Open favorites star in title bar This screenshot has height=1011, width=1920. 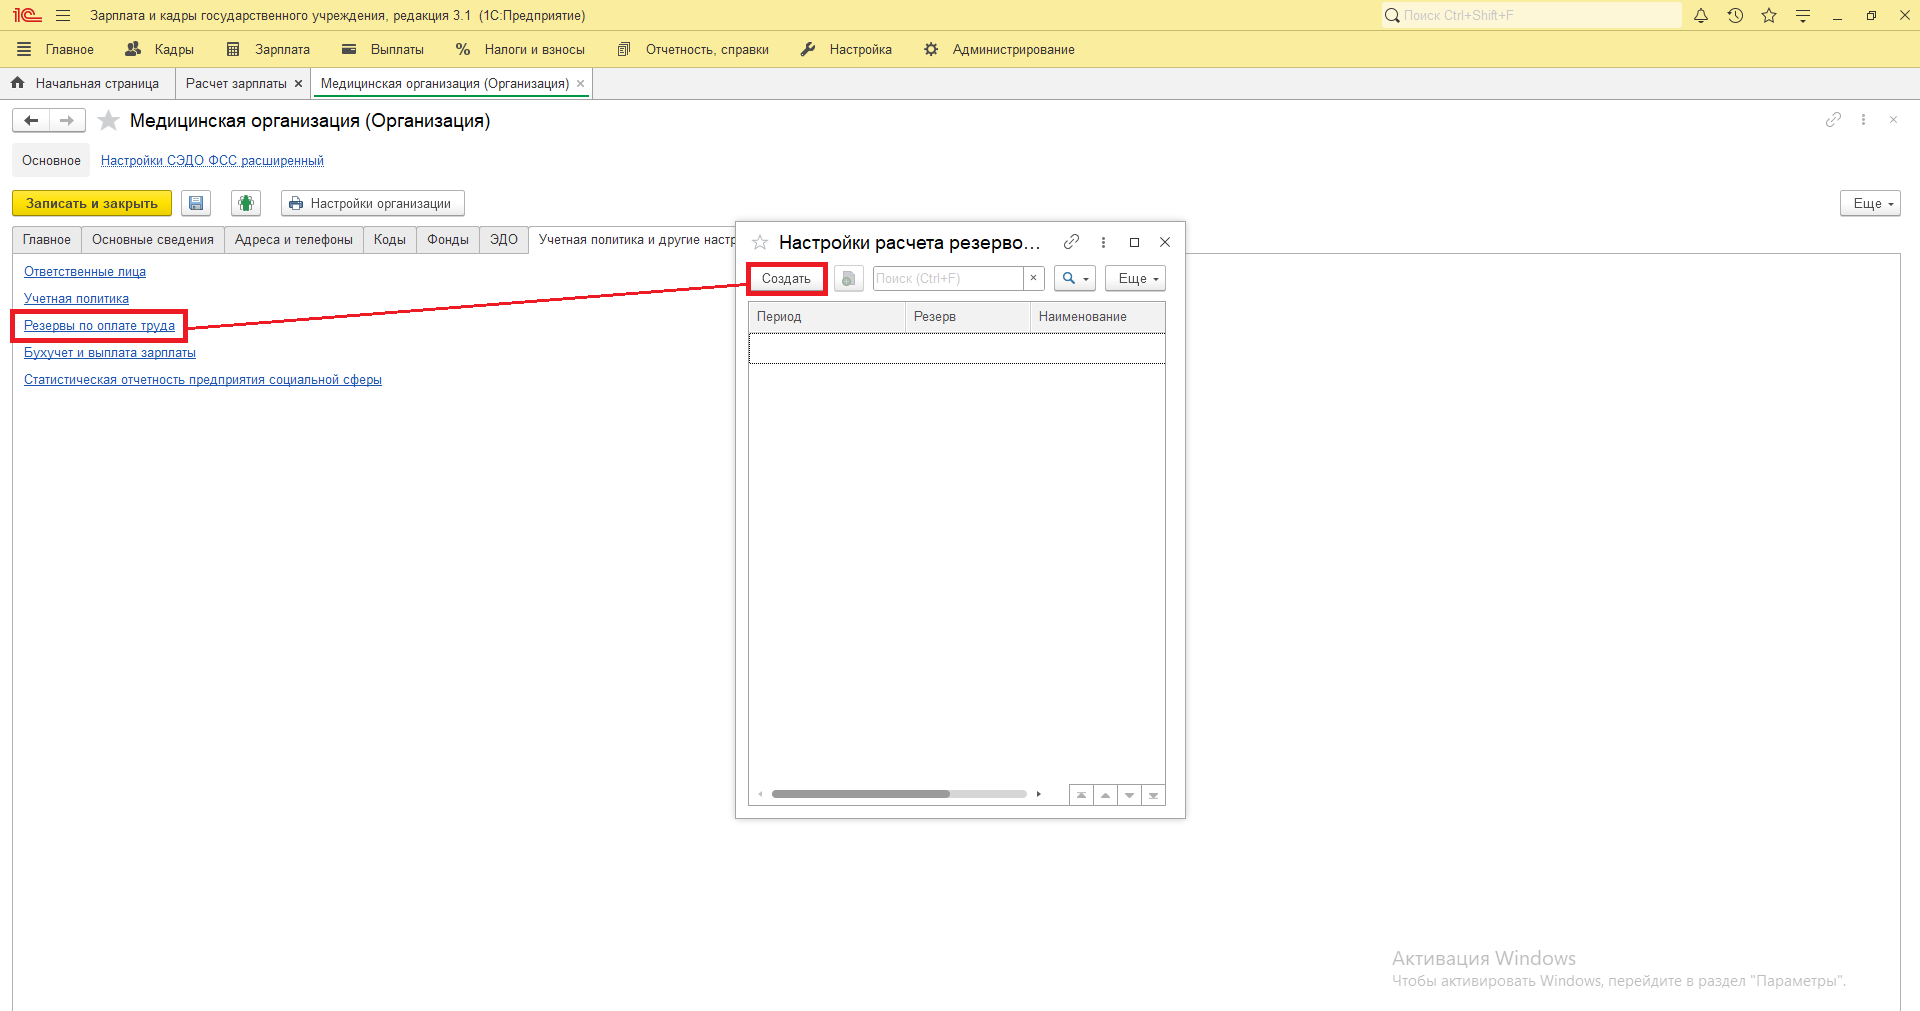point(1769,16)
